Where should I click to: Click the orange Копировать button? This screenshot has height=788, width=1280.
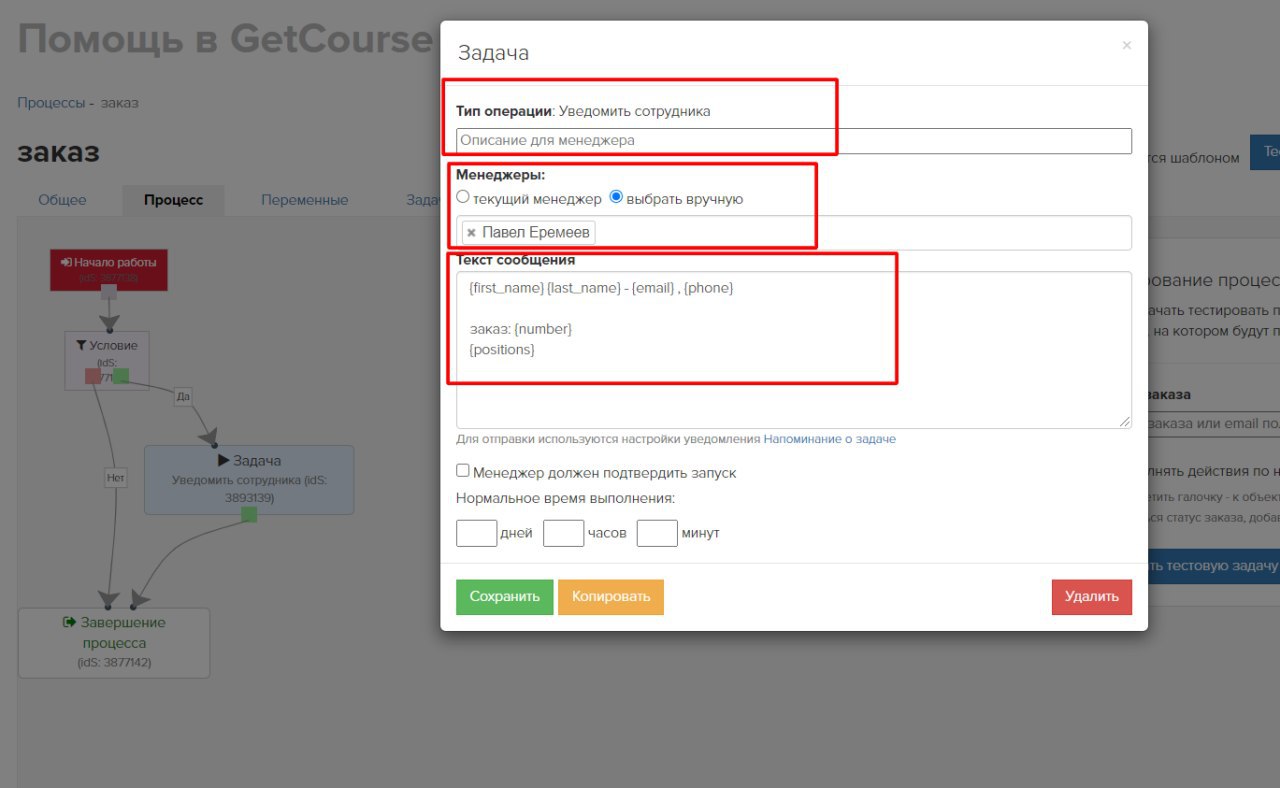[611, 597]
